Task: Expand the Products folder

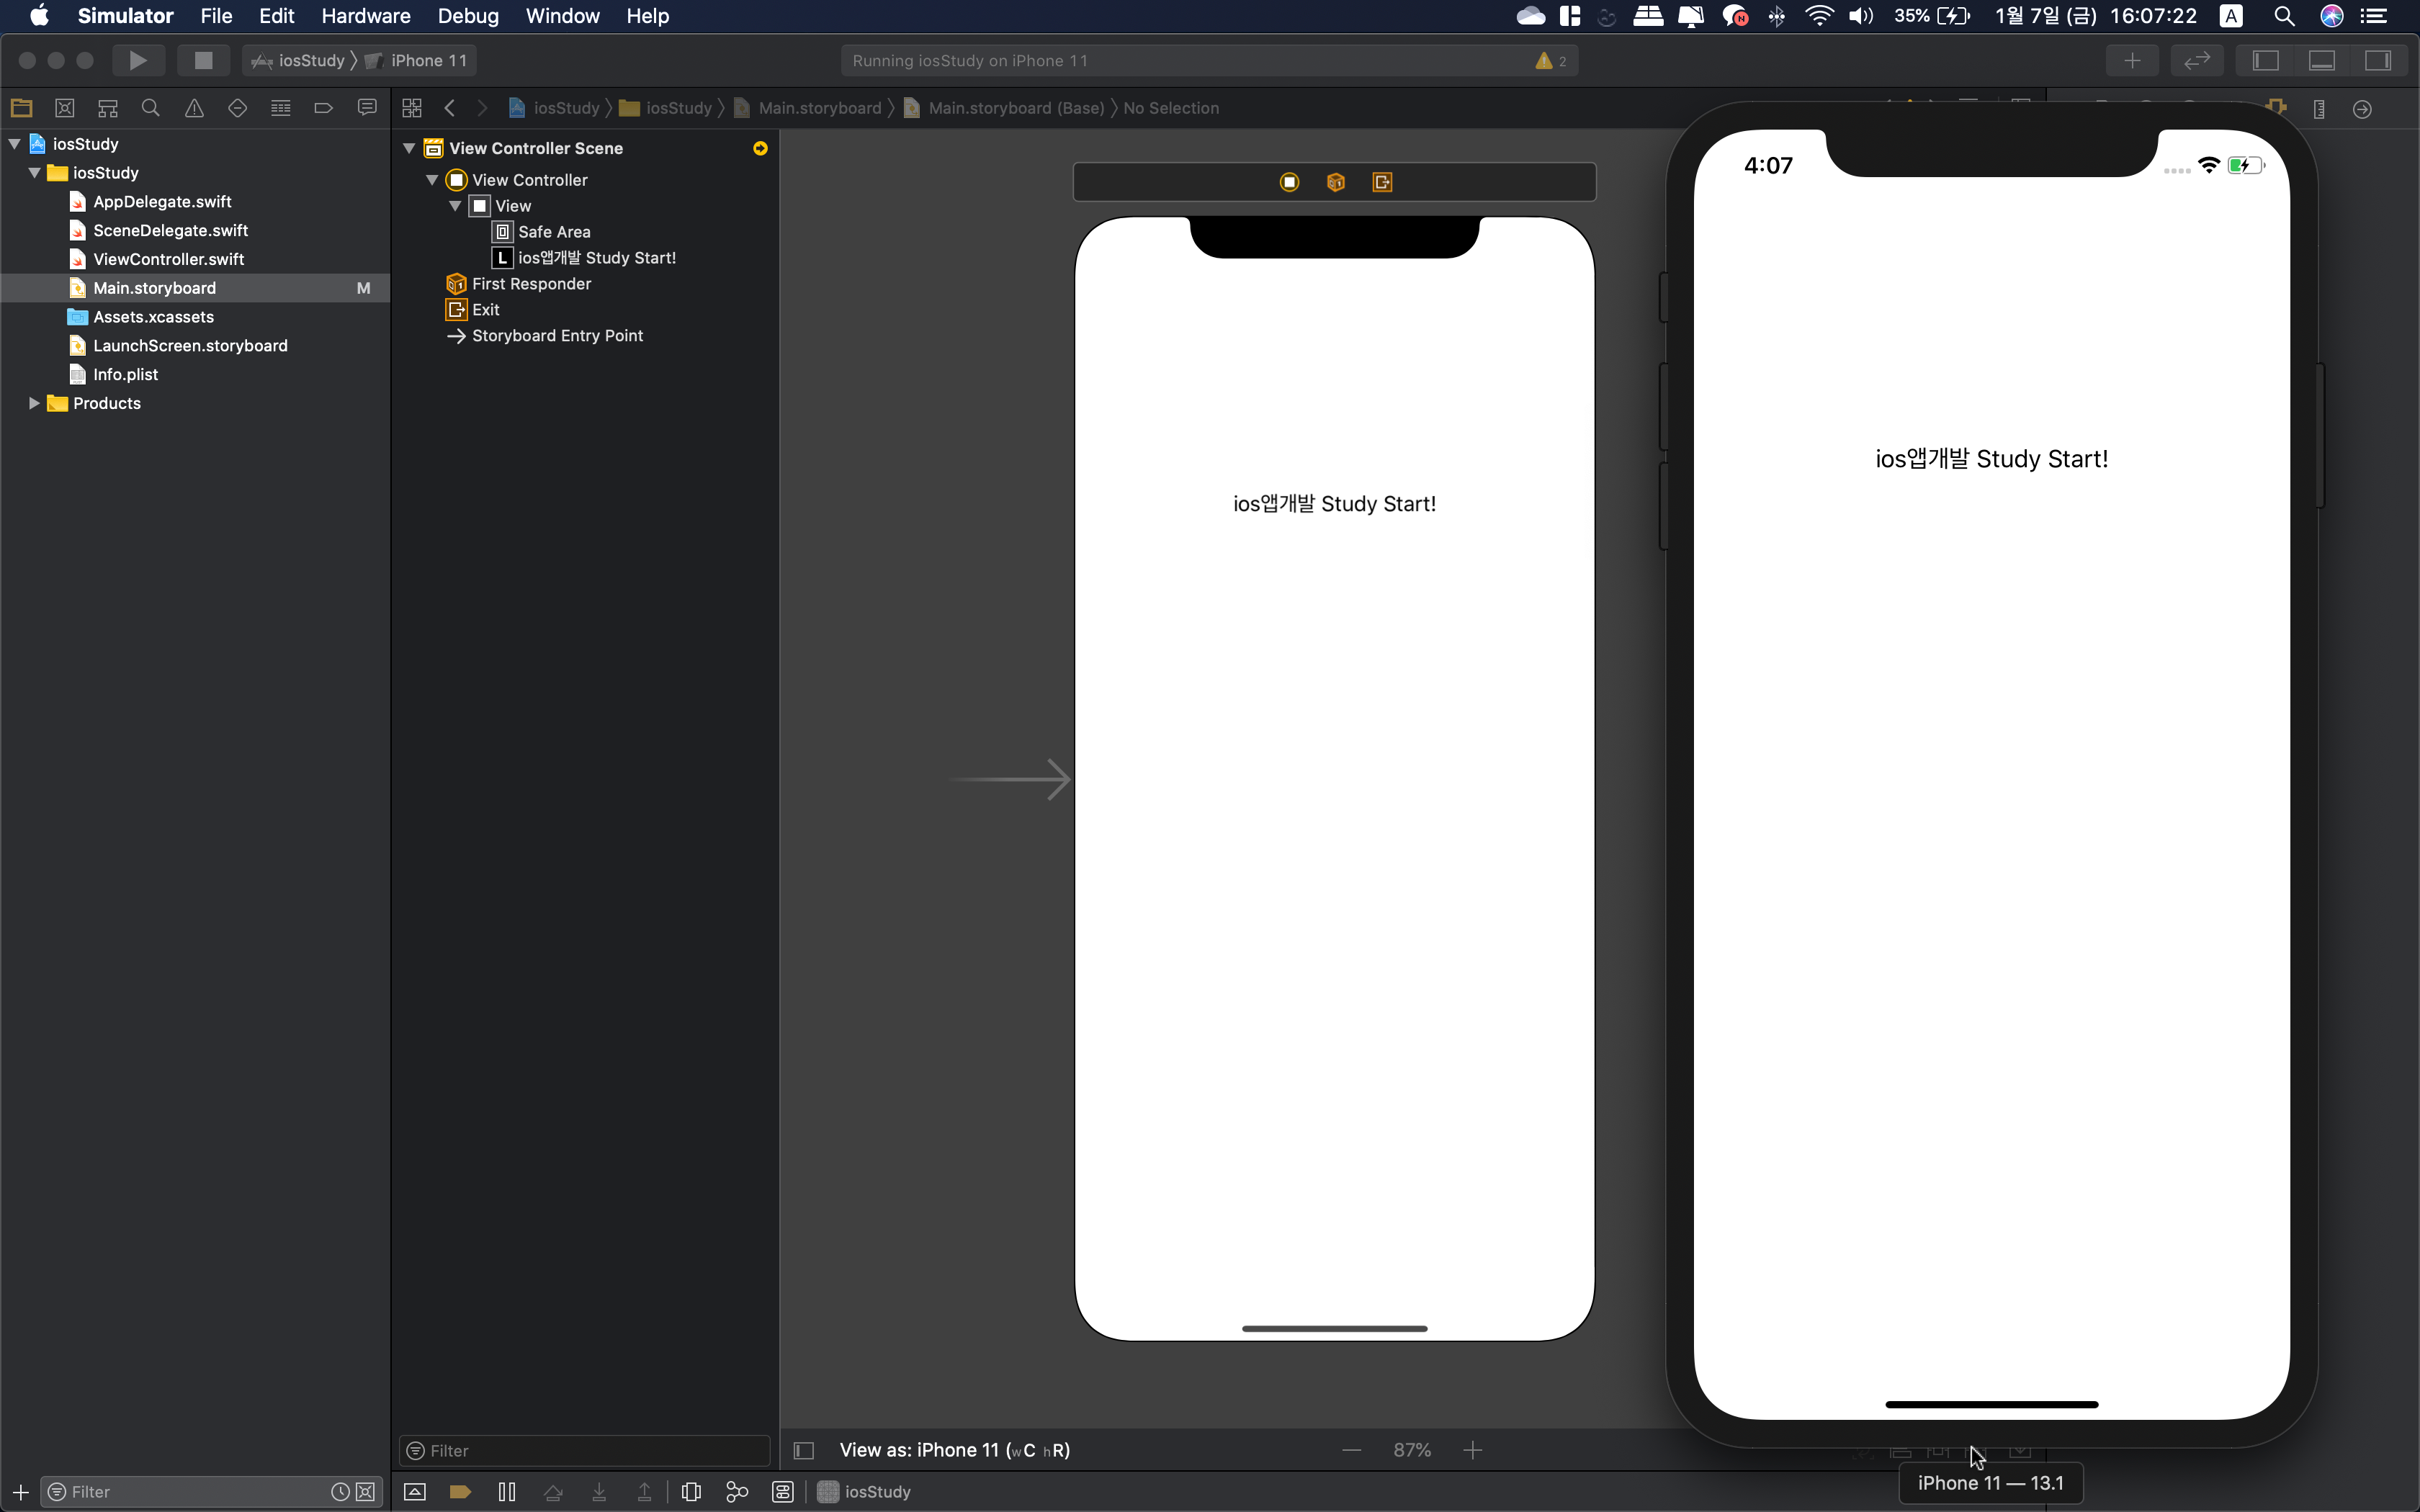Action: [x=34, y=403]
